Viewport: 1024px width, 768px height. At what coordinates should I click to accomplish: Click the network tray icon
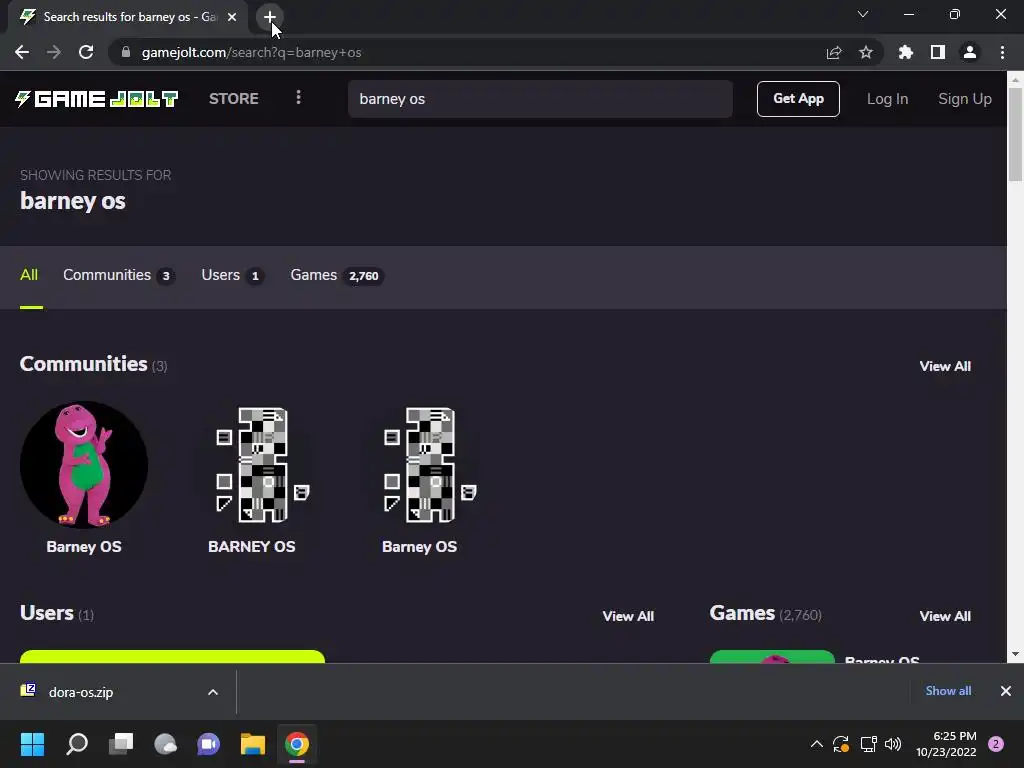(x=868, y=744)
